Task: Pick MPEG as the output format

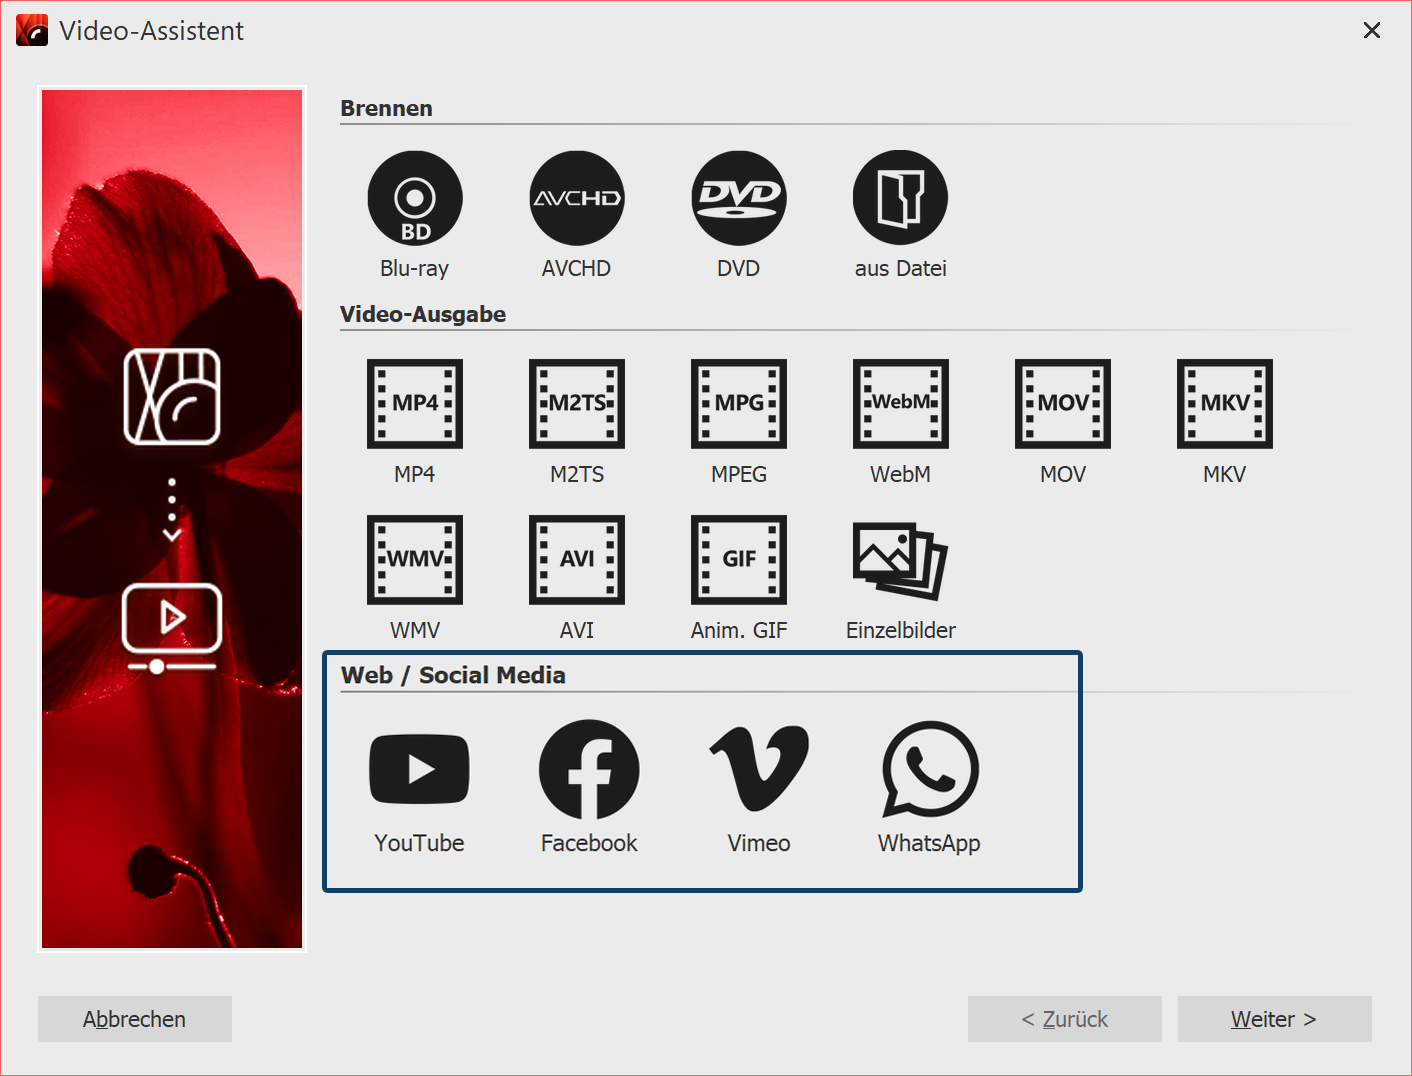Action: [739, 404]
